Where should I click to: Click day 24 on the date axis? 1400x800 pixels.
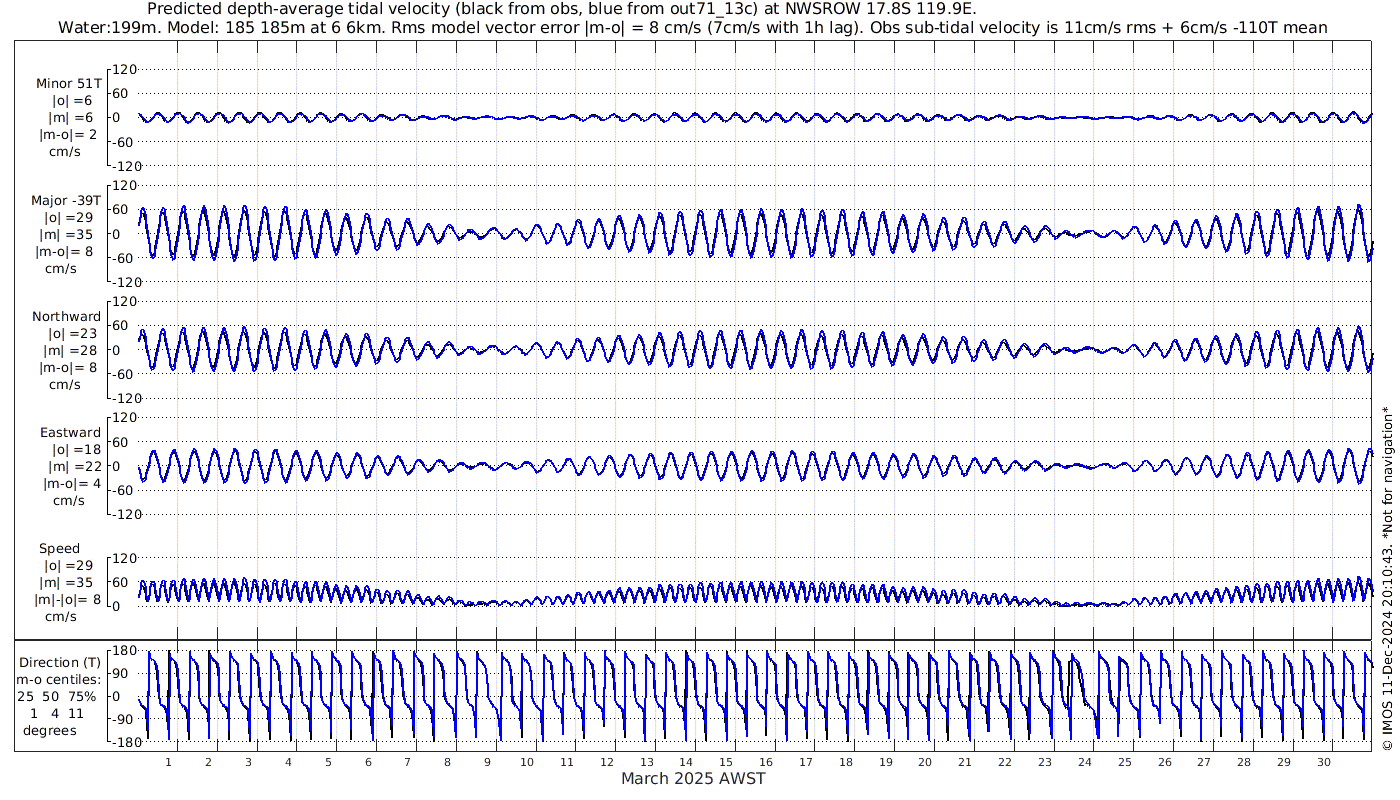pyautogui.click(x=1085, y=762)
